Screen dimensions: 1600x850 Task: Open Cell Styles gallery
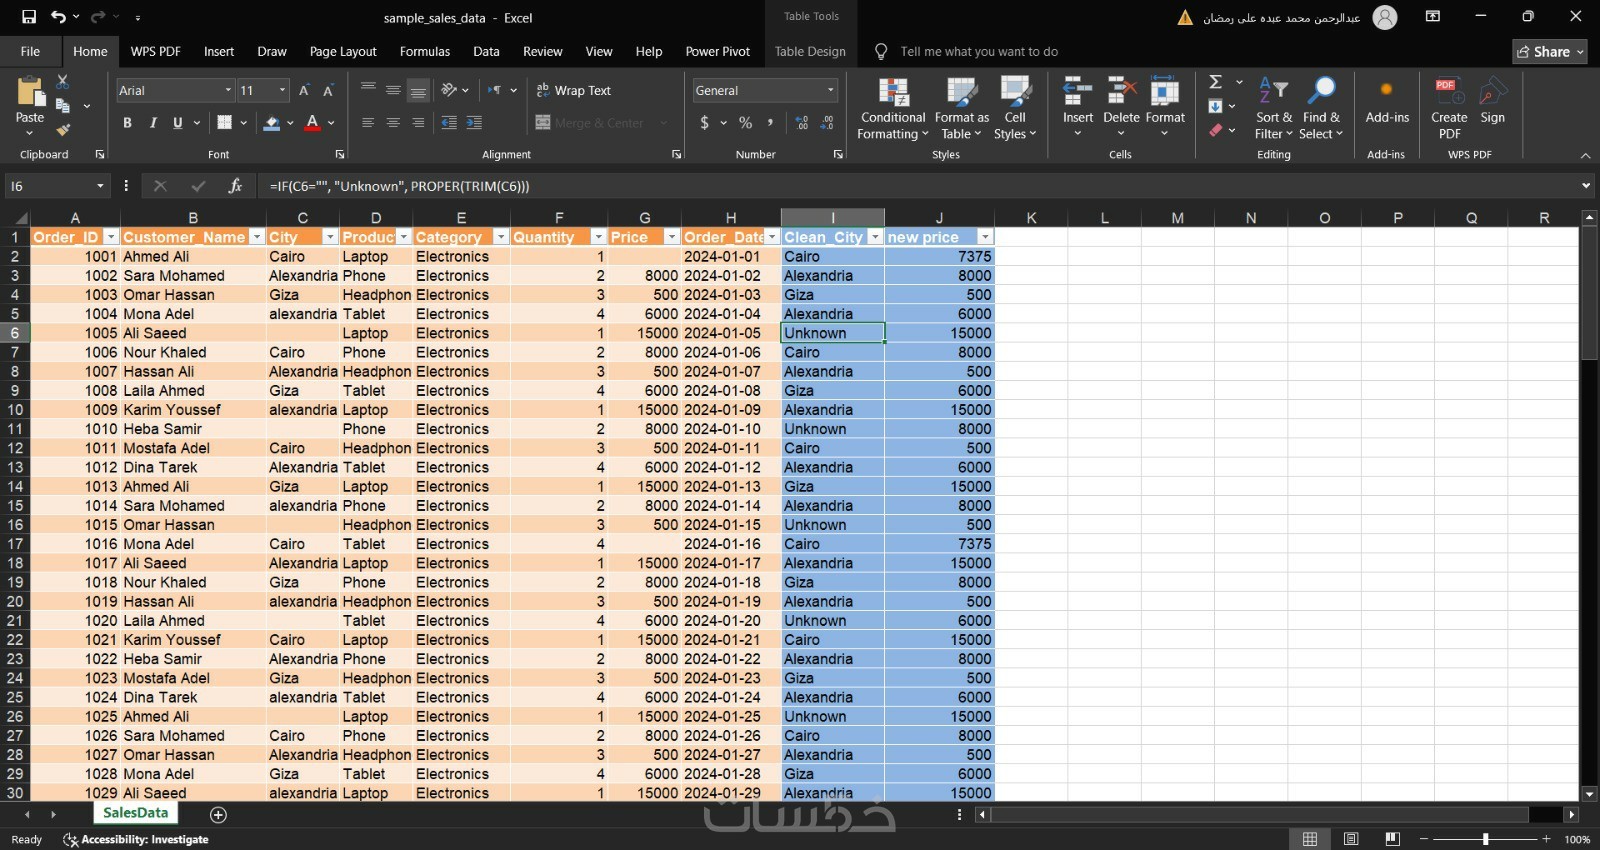click(x=1015, y=108)
